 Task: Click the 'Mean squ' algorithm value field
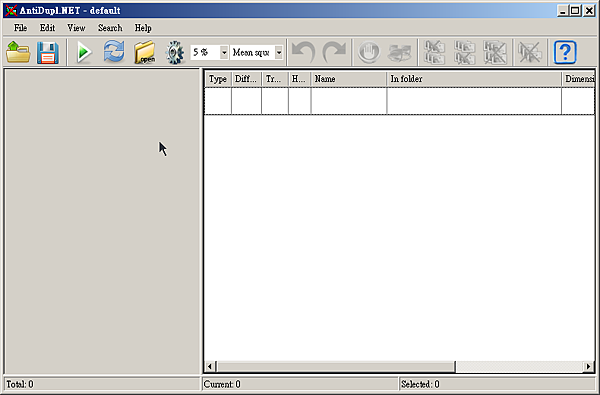pos(252,52)
